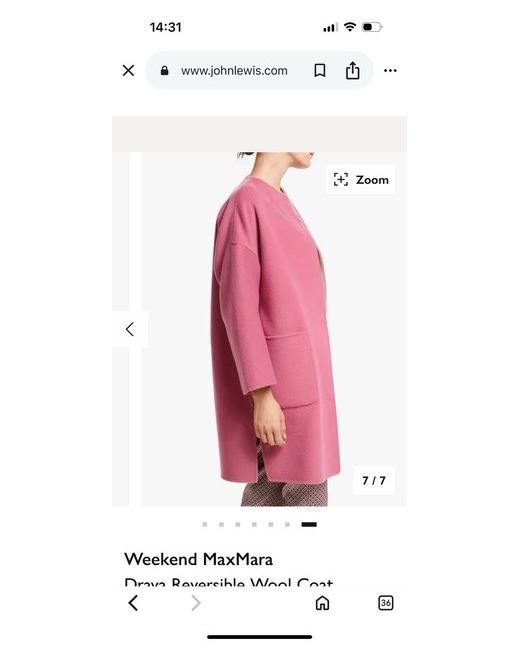Tap the active seventh pagination indicator
520x650 pixels.
point(309,524)
